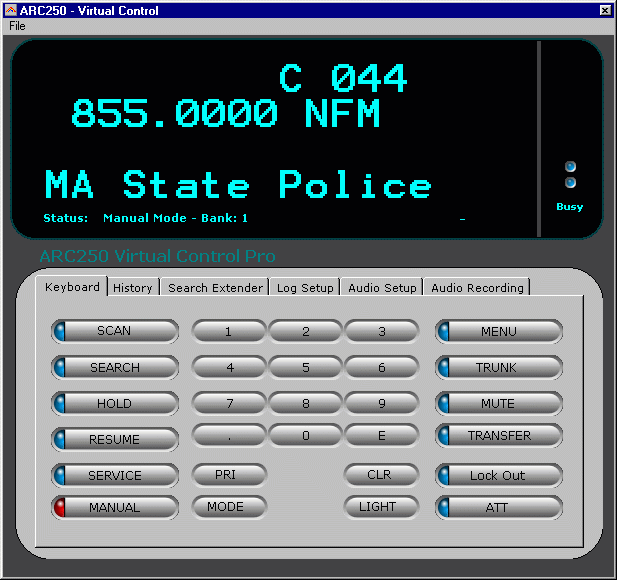
Task: Click keypad digit 9
Action: [x=381, y=403]
